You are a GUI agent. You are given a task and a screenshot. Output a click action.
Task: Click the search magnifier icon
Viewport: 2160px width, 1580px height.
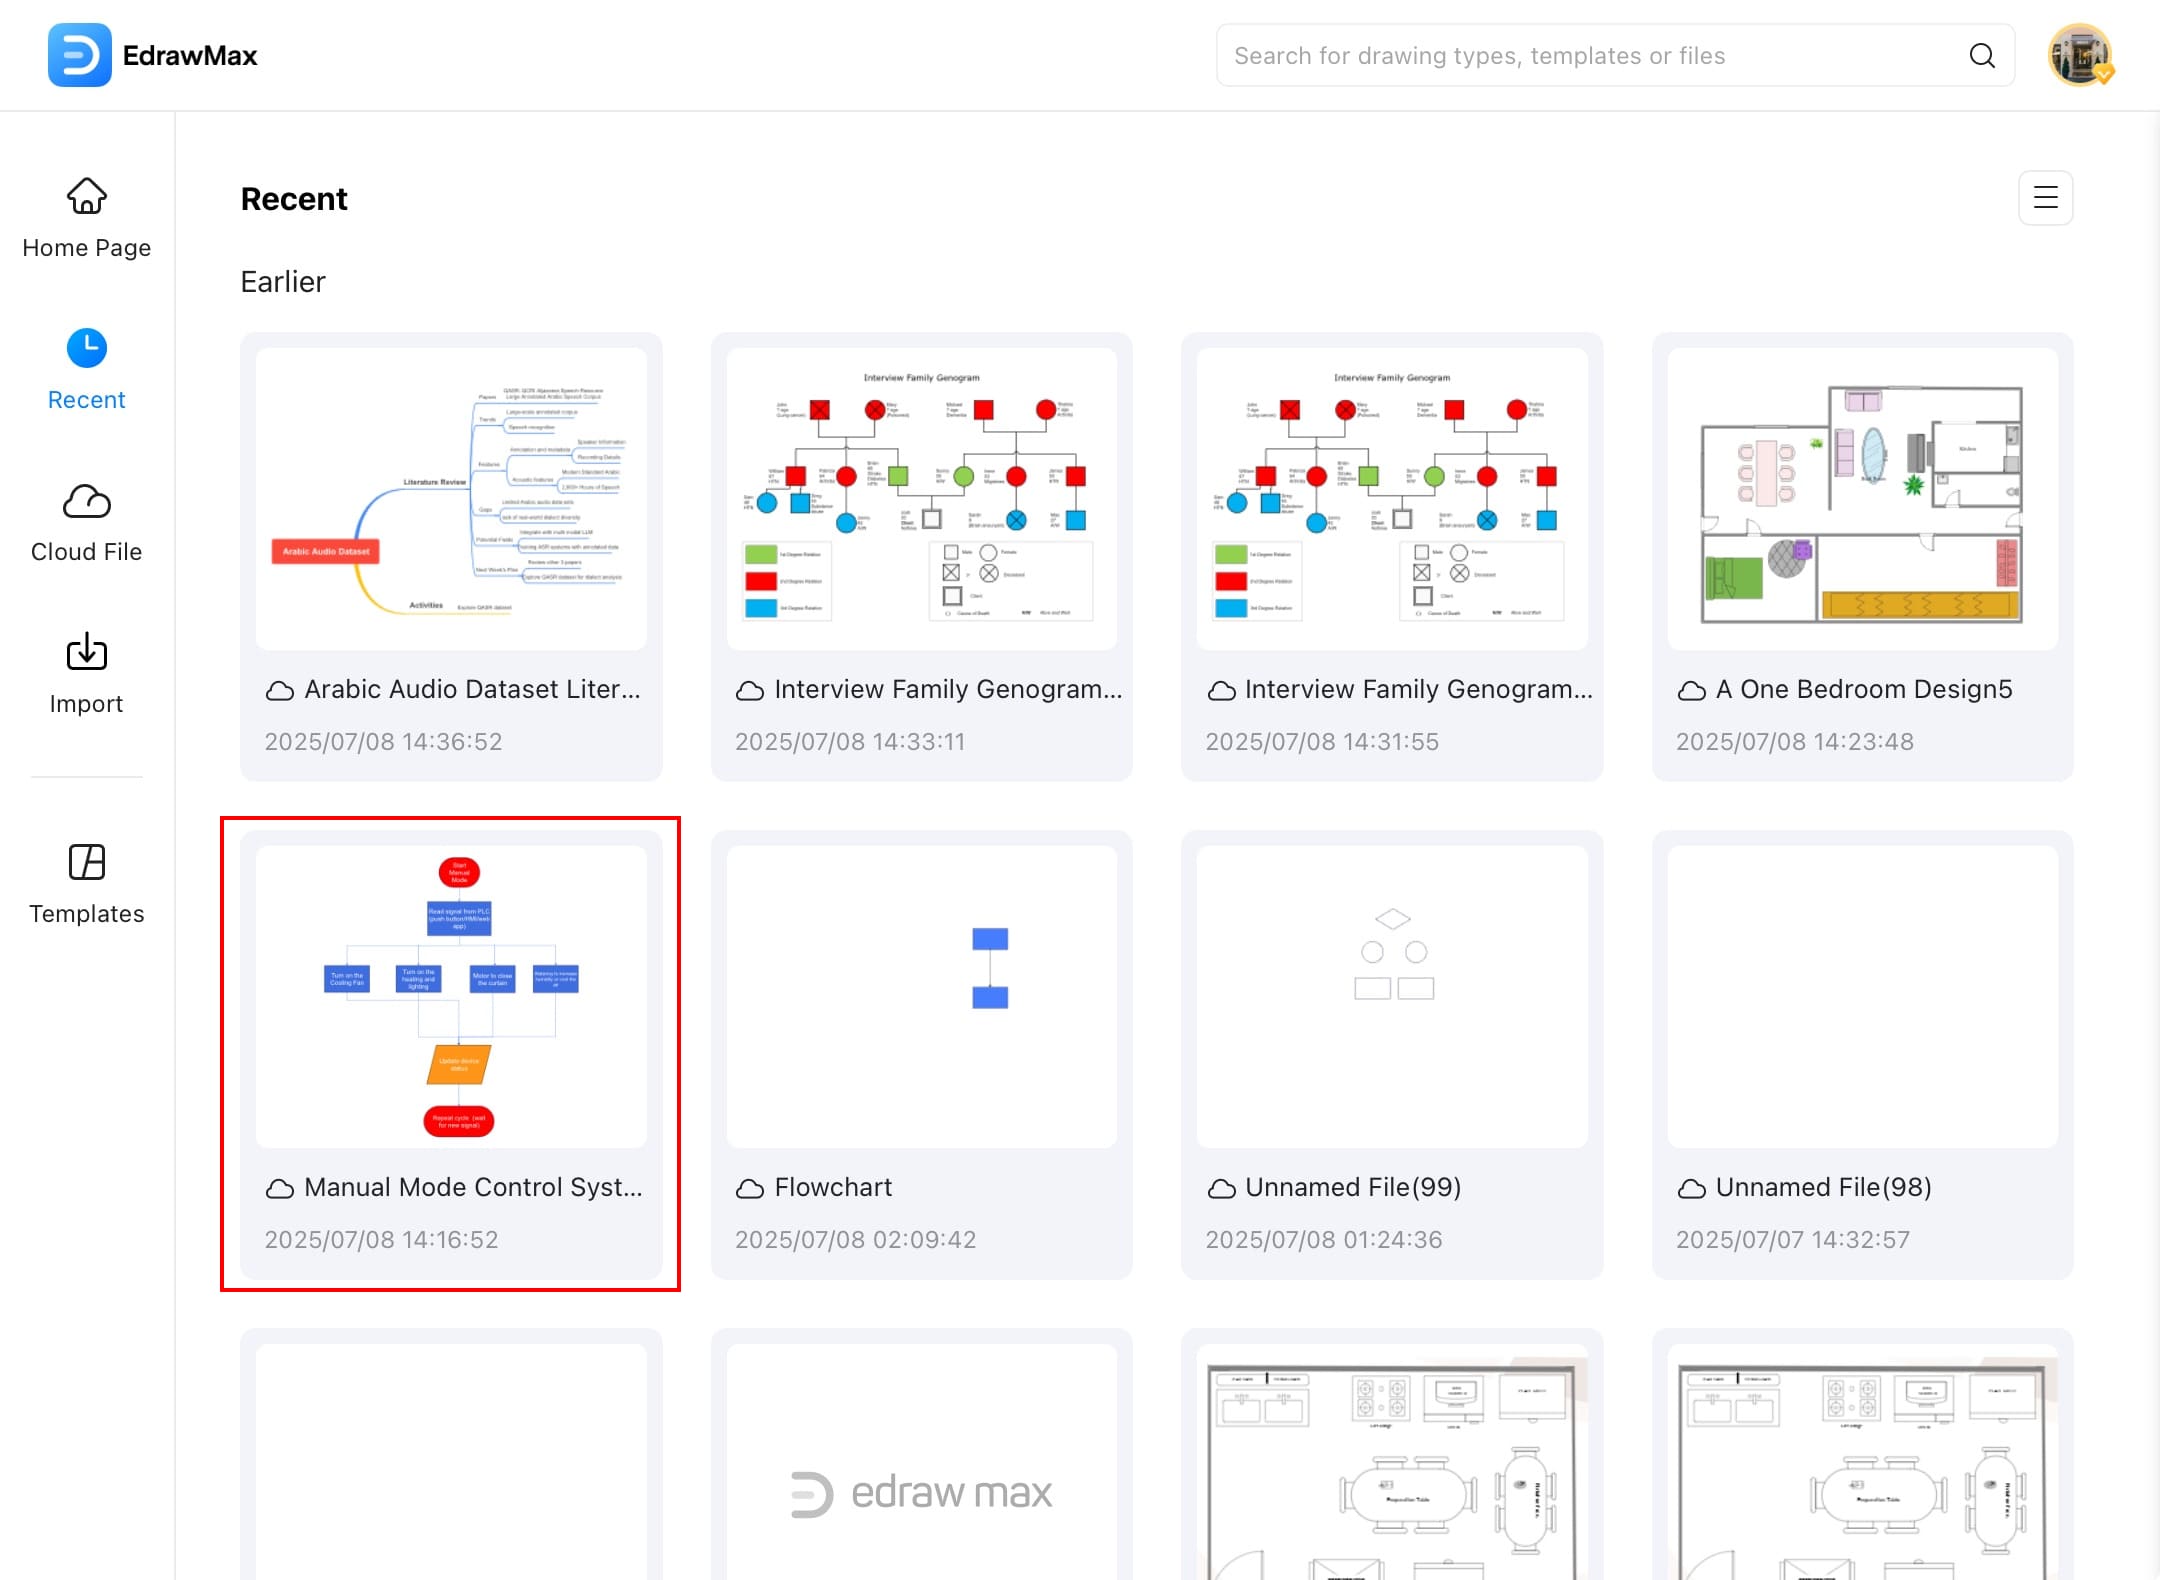click(1982, 56)
